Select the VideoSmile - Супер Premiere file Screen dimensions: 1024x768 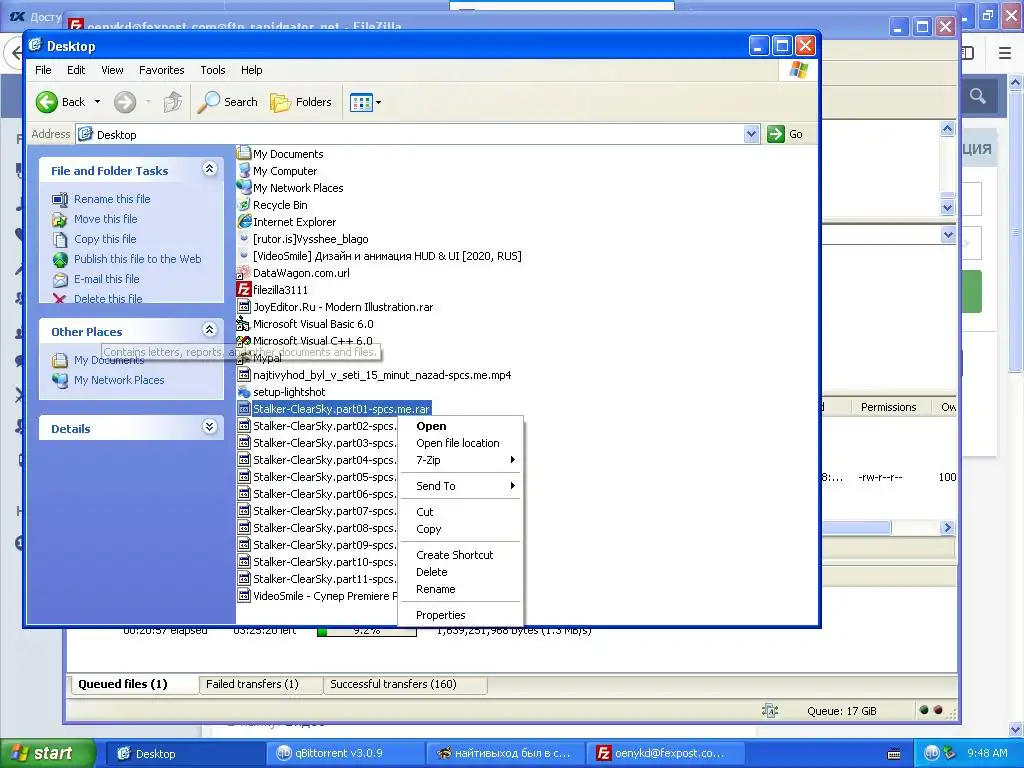click(317, 595)
